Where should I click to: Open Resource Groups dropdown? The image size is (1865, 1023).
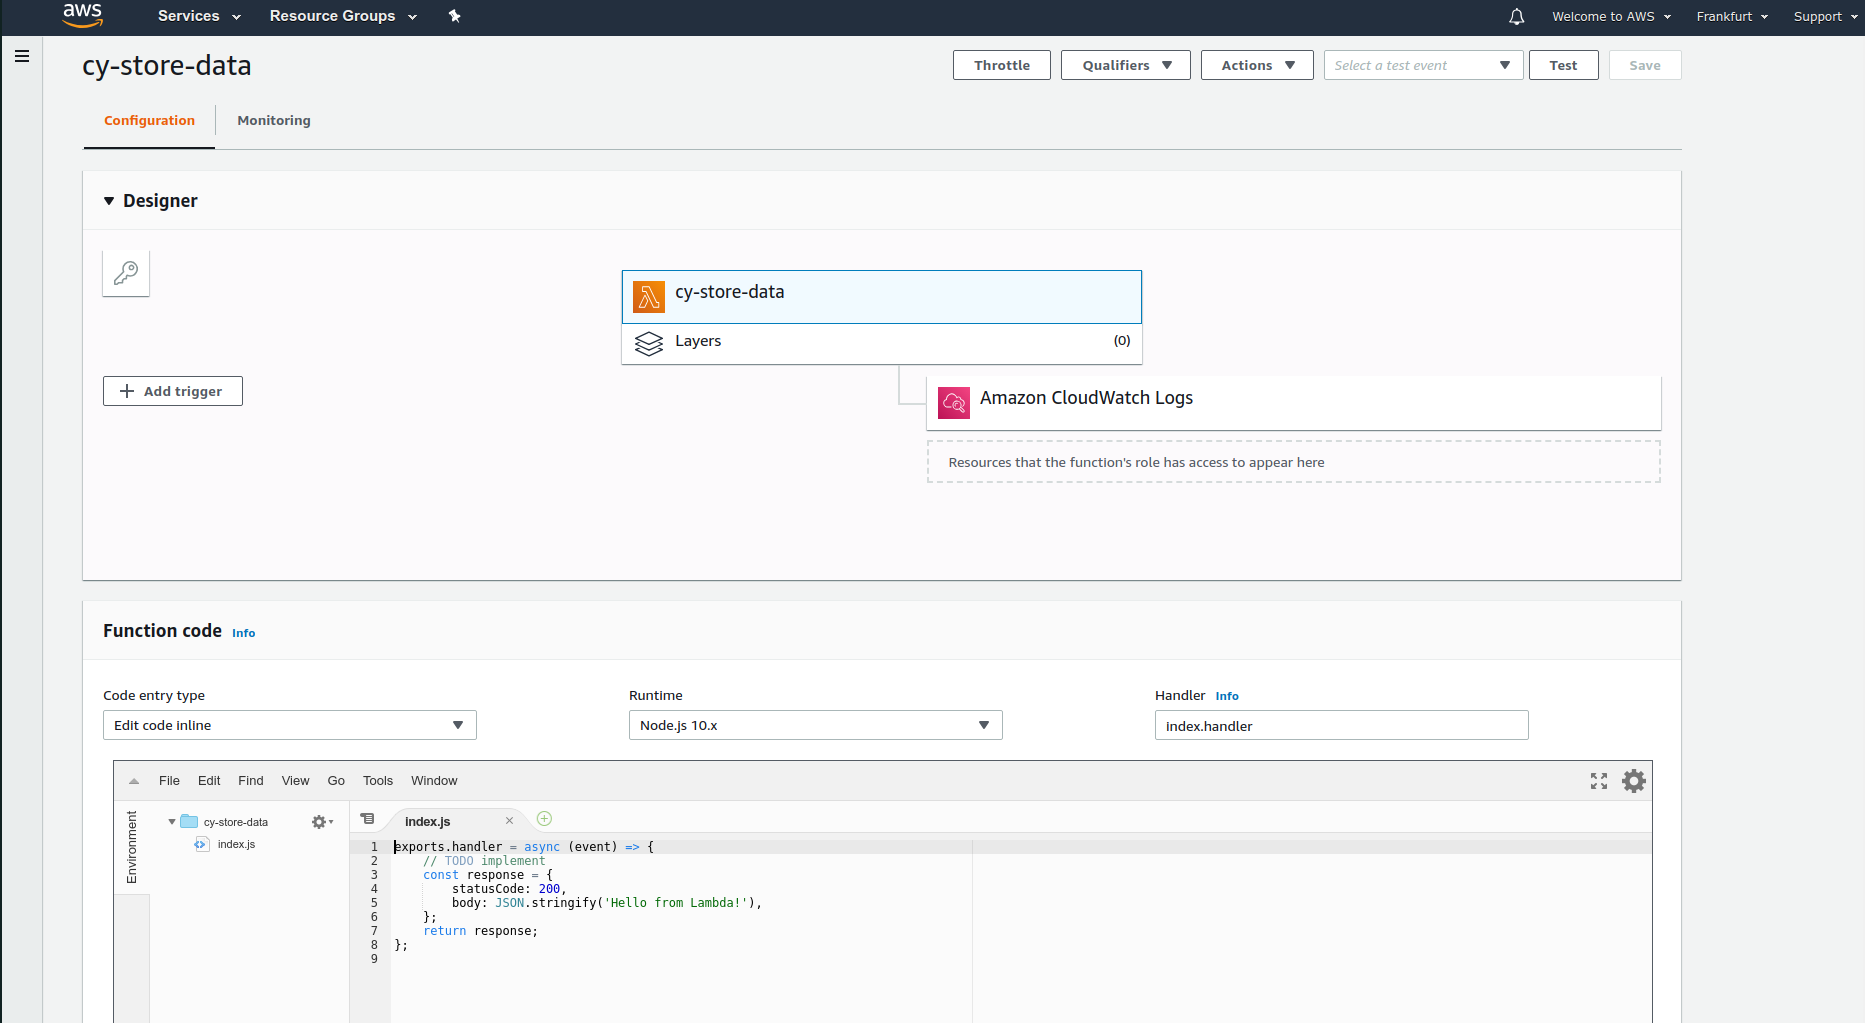click(343, 16)
